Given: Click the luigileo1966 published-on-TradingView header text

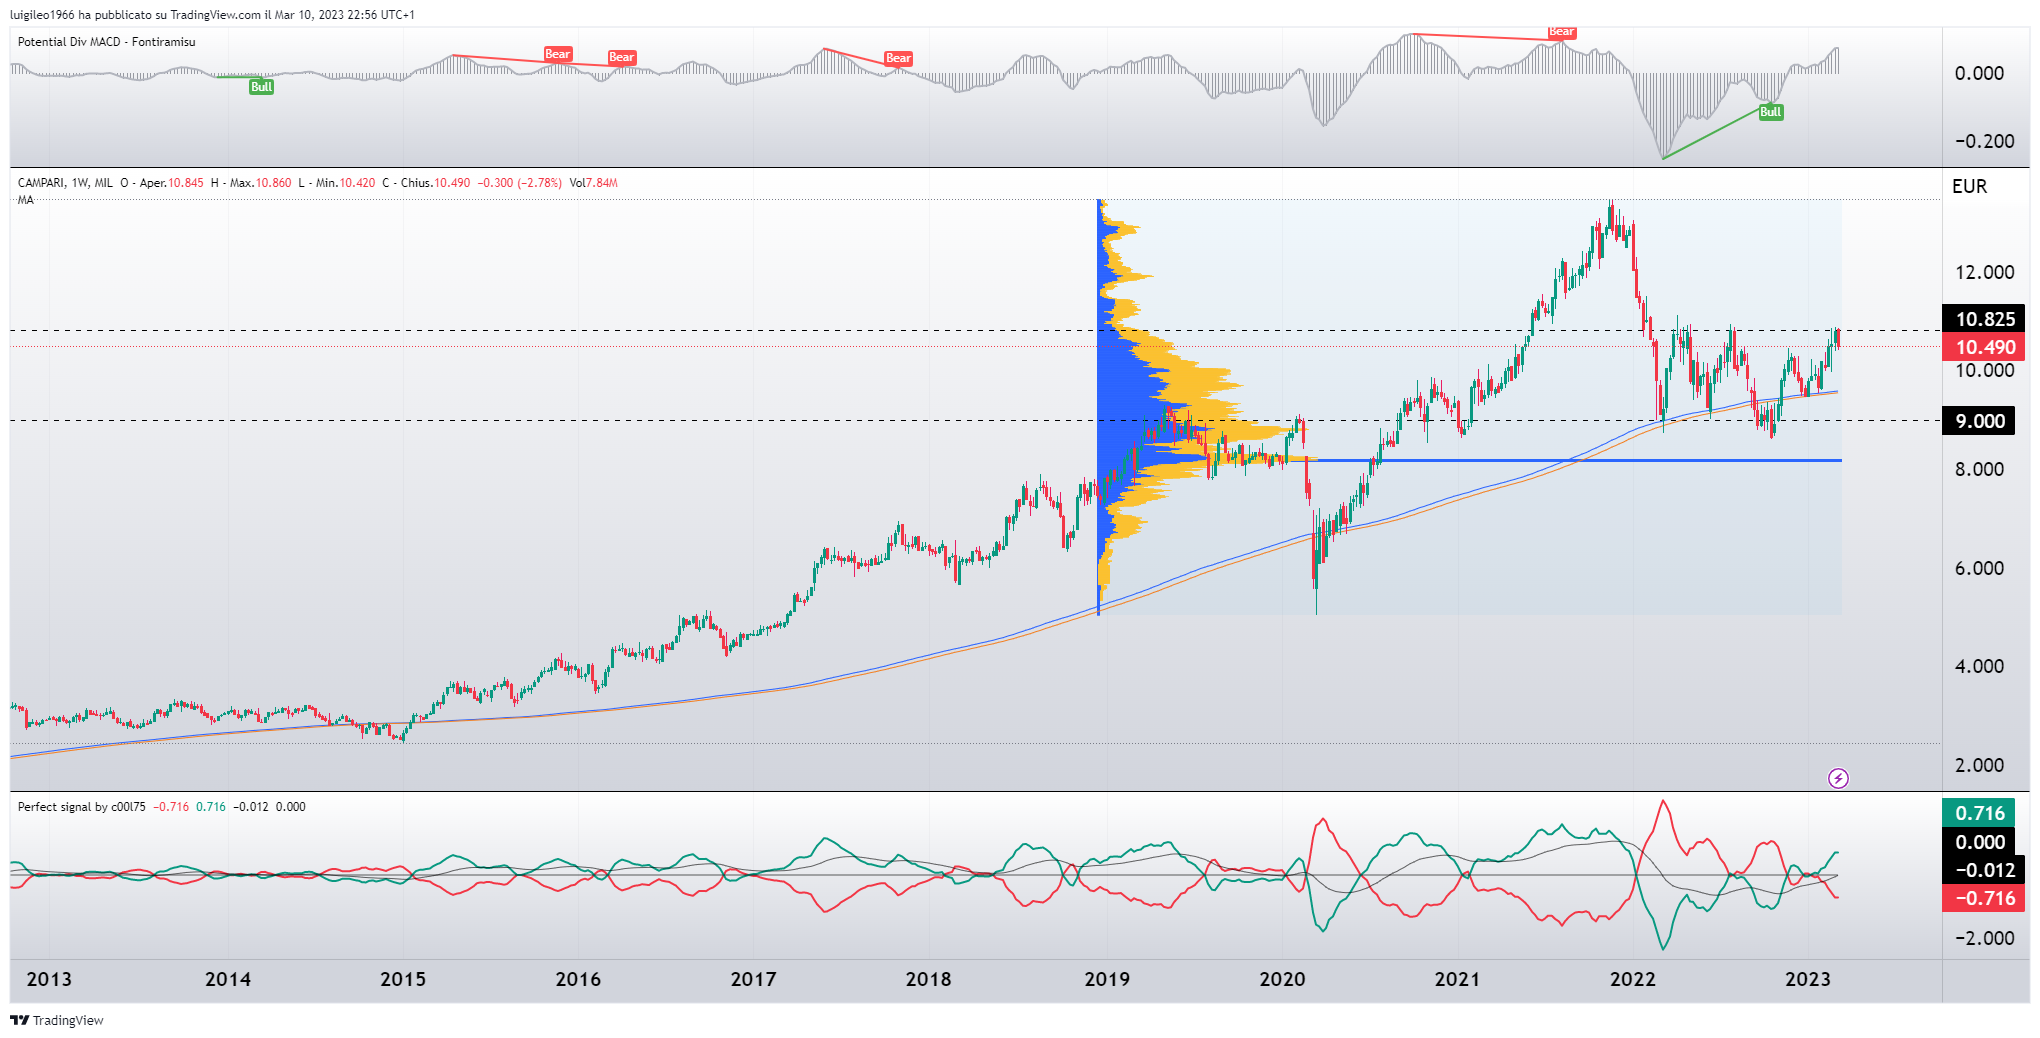Looking at the screenshot, I should (212, 15).
